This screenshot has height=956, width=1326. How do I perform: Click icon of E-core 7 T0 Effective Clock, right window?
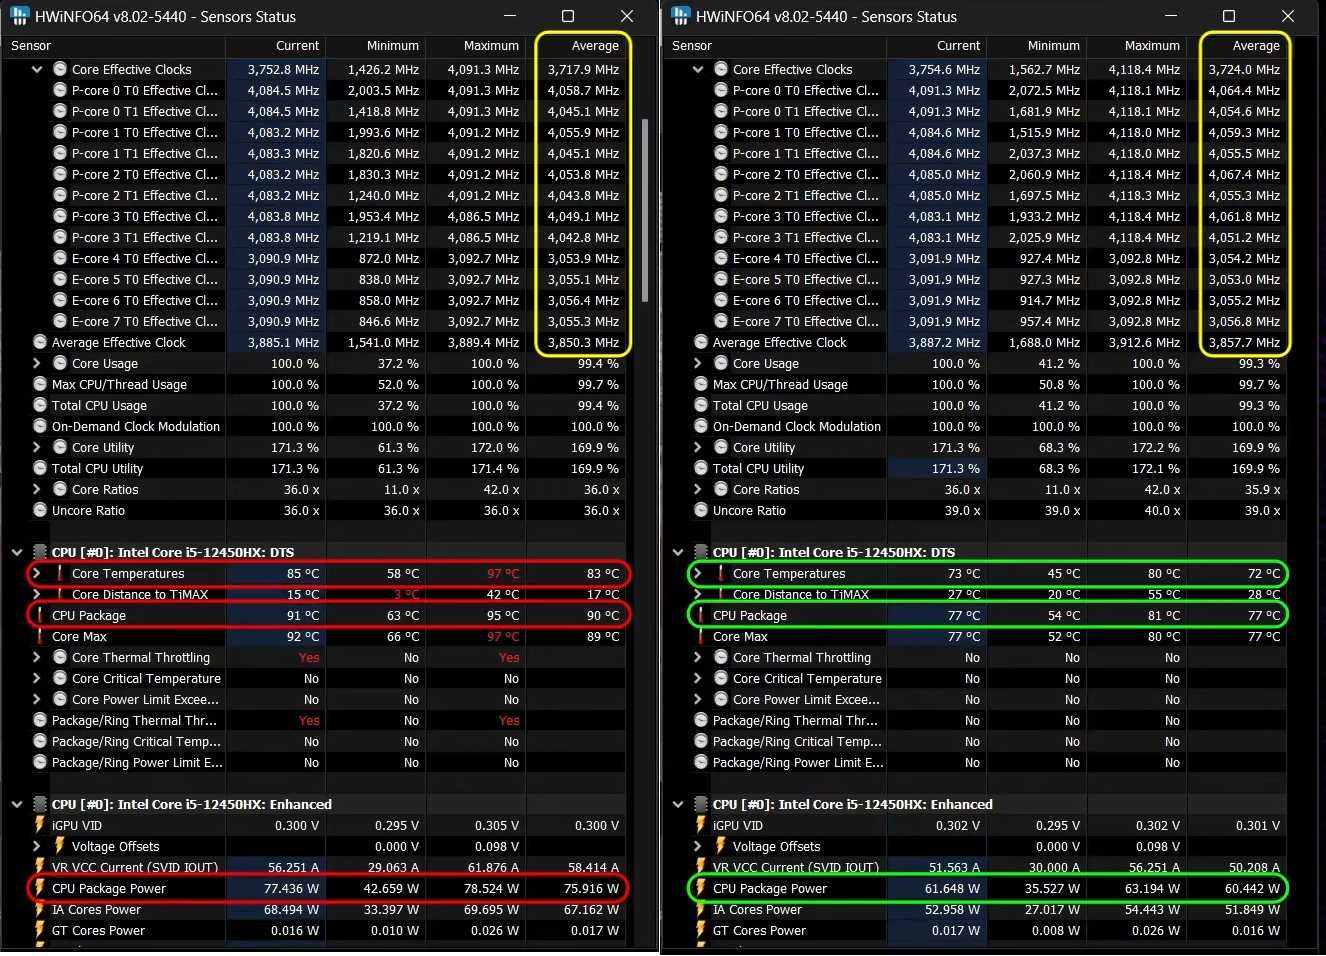tap(721, 321)
